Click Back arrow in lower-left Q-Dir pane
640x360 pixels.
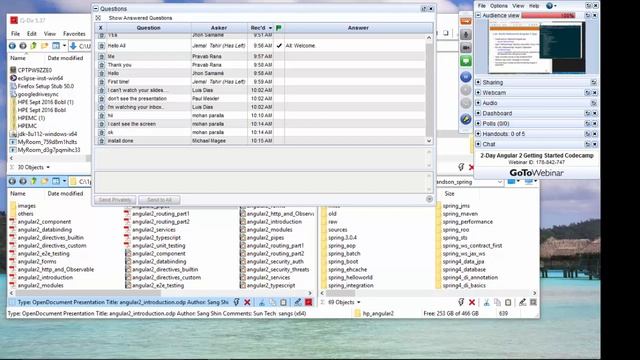(x=13, y=181)
